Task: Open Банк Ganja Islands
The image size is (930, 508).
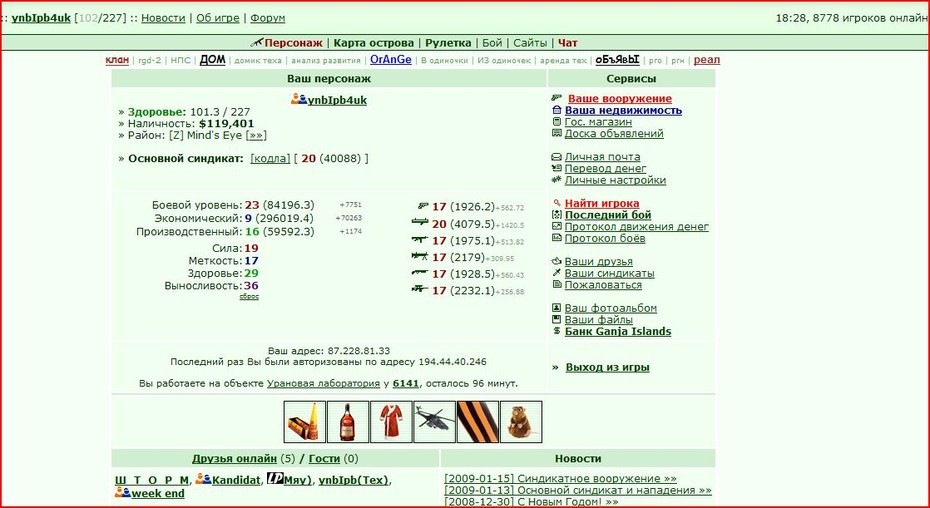Action: pos(618,331)
